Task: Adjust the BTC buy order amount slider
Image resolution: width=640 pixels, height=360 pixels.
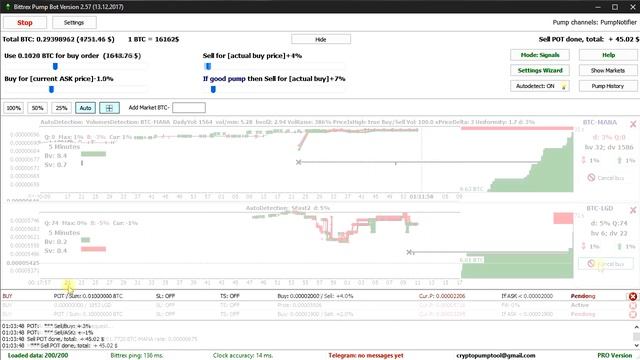Action: (x=55, y=66)
